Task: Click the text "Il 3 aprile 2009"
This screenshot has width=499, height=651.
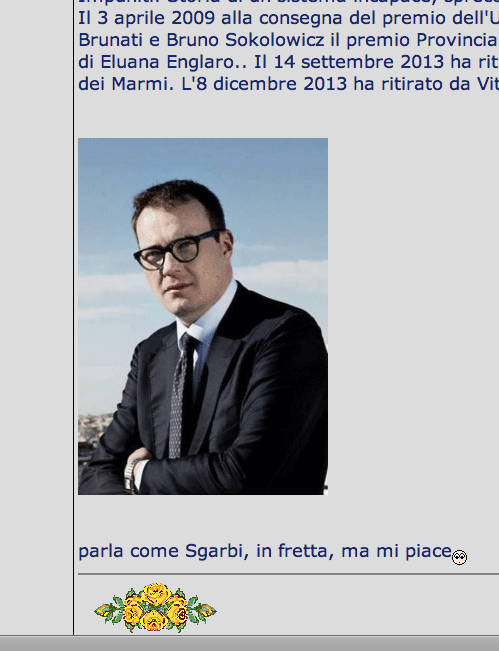Action: pyautogui.click(x=146, y=18)
